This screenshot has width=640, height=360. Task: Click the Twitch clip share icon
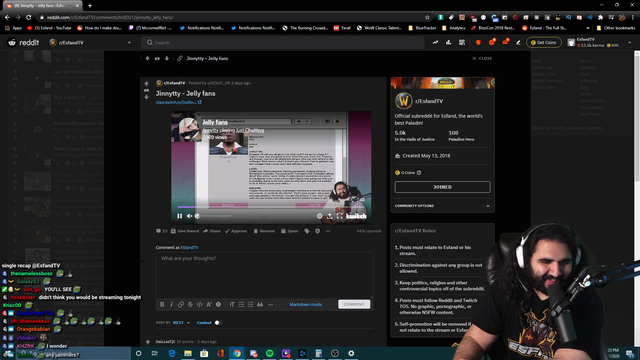click(329, 216)
